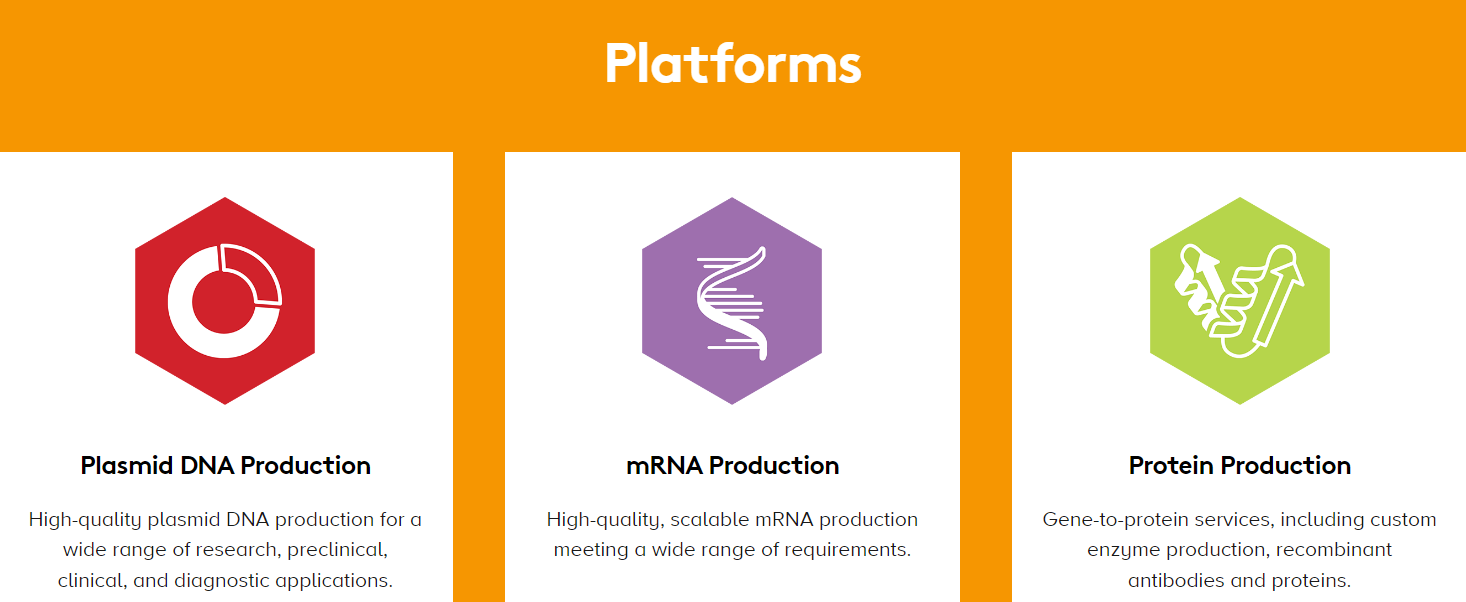1466x602 pixels.
Task: Click text starting 'Gene-to-protein services'
Action: coord(1239,520)
